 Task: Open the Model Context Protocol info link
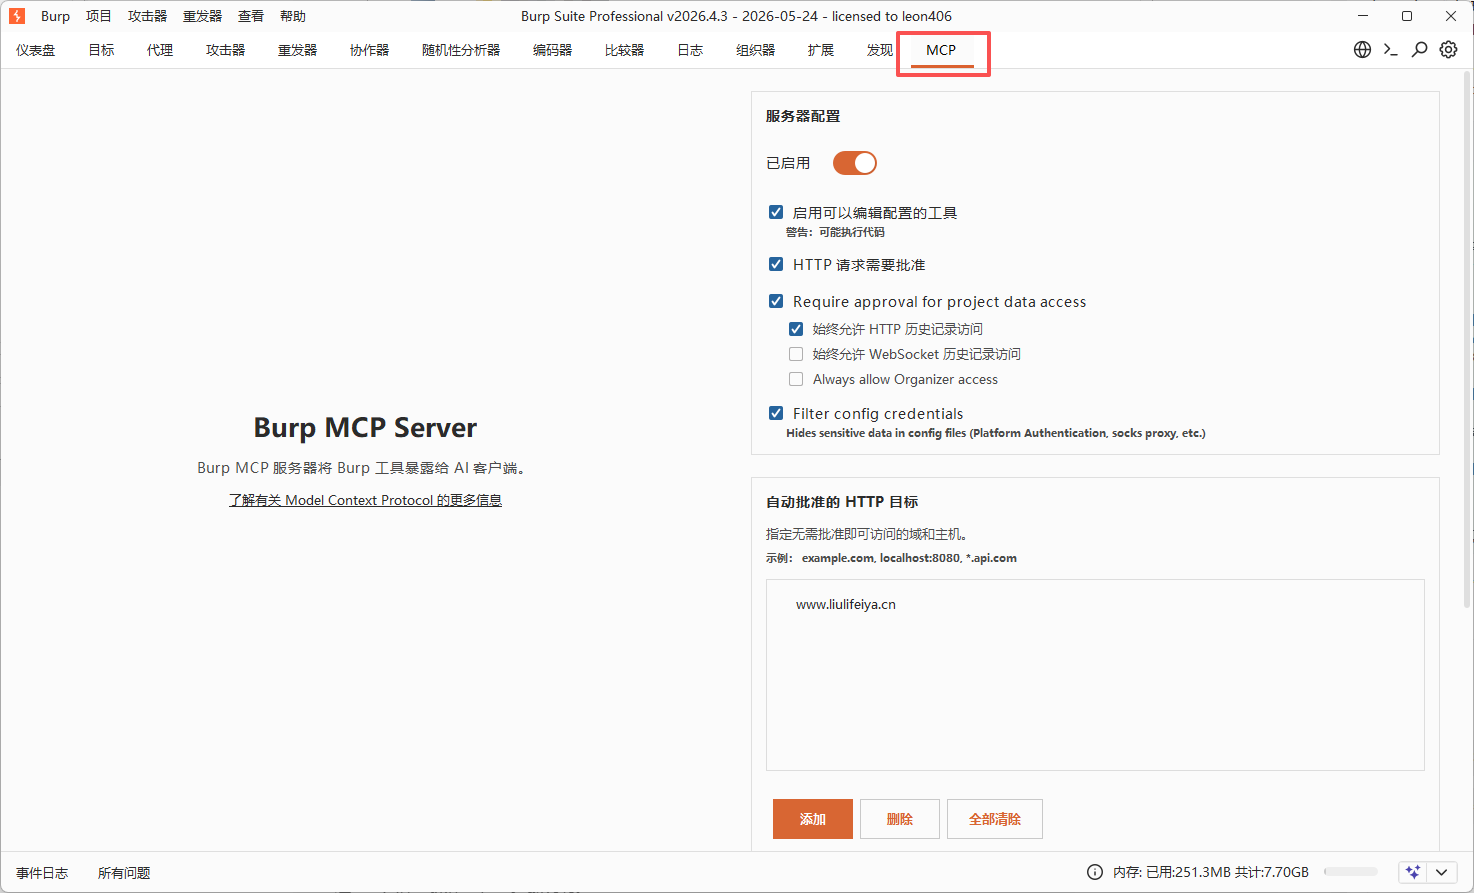click(x=365, y=500)
